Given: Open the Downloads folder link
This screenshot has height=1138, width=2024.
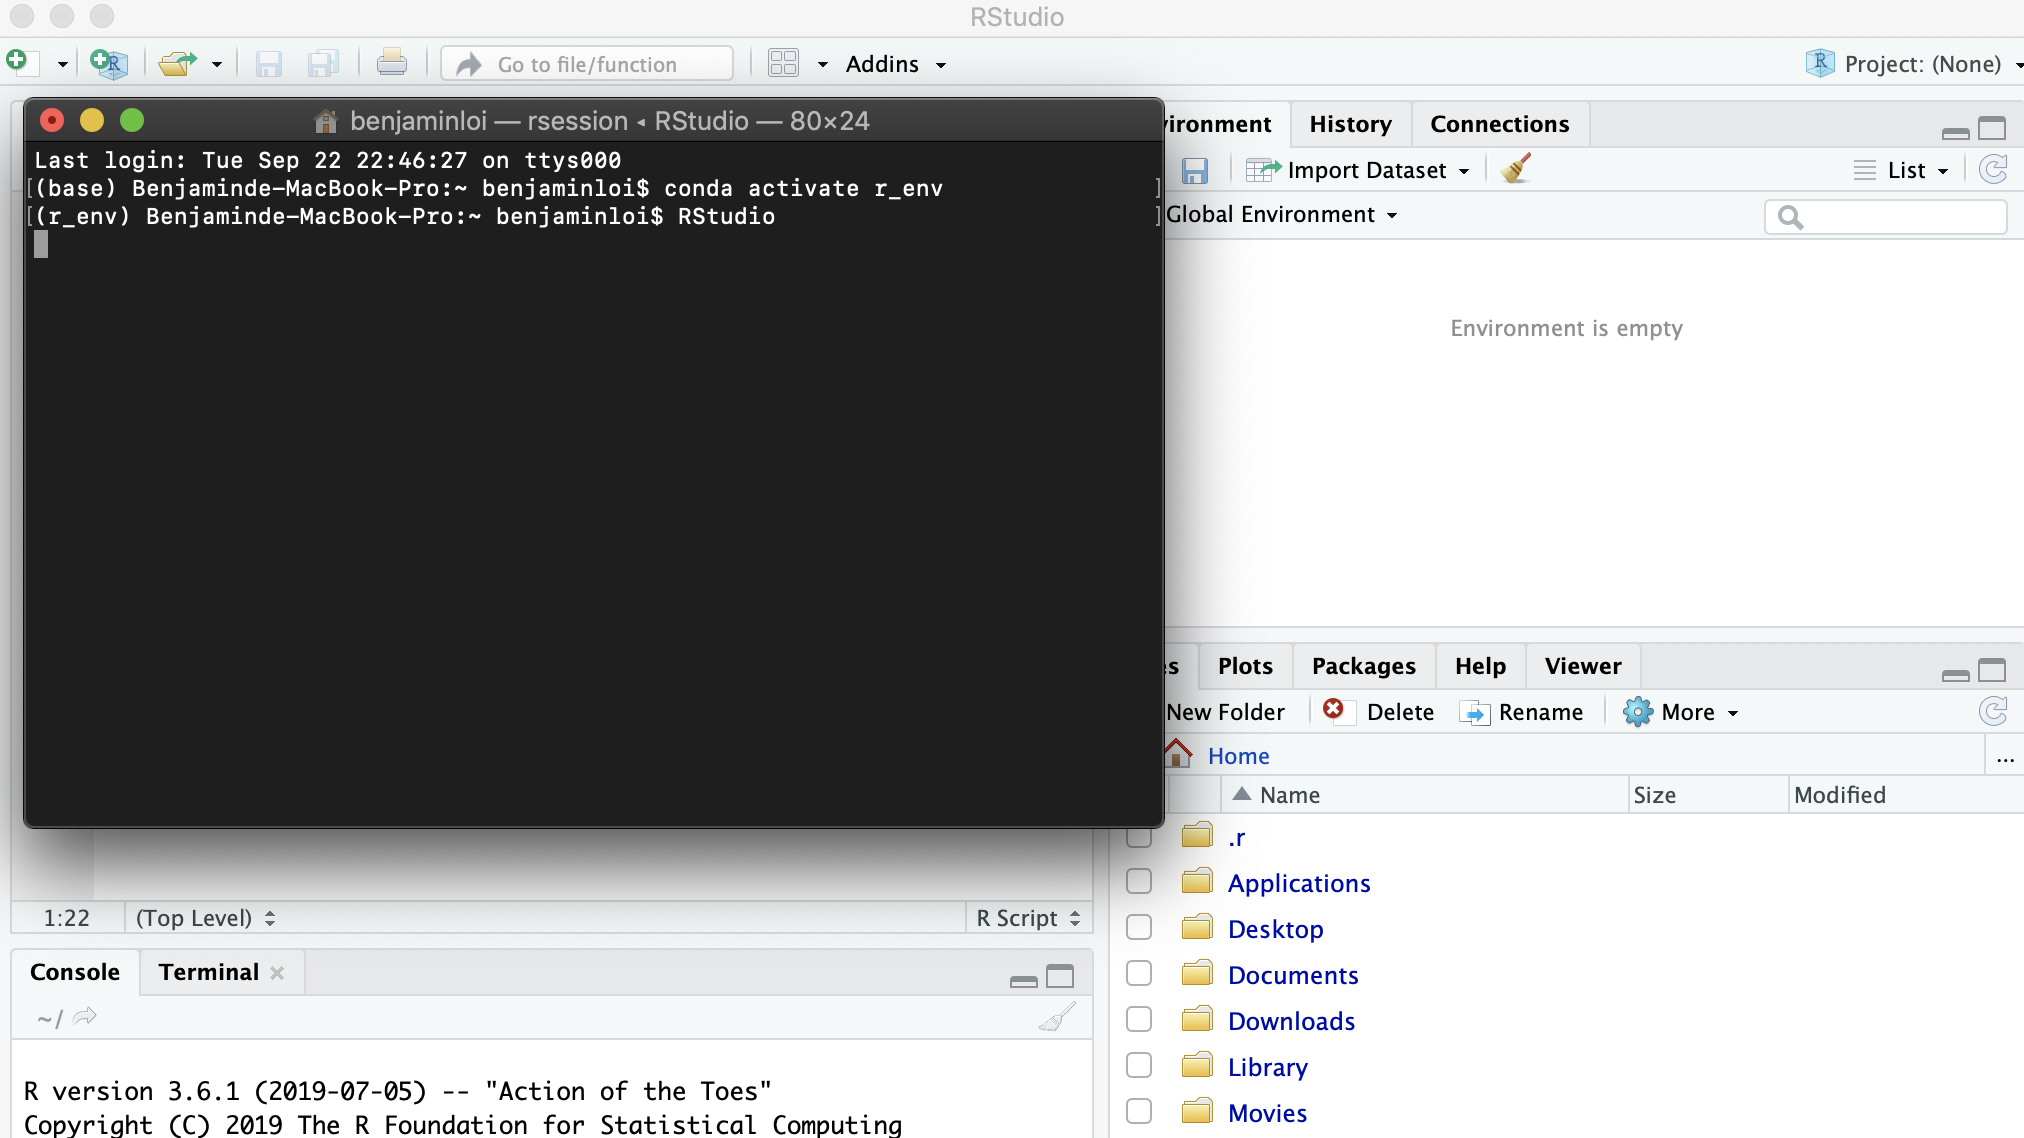Looking at the screenshot, I should 1291,1021.
